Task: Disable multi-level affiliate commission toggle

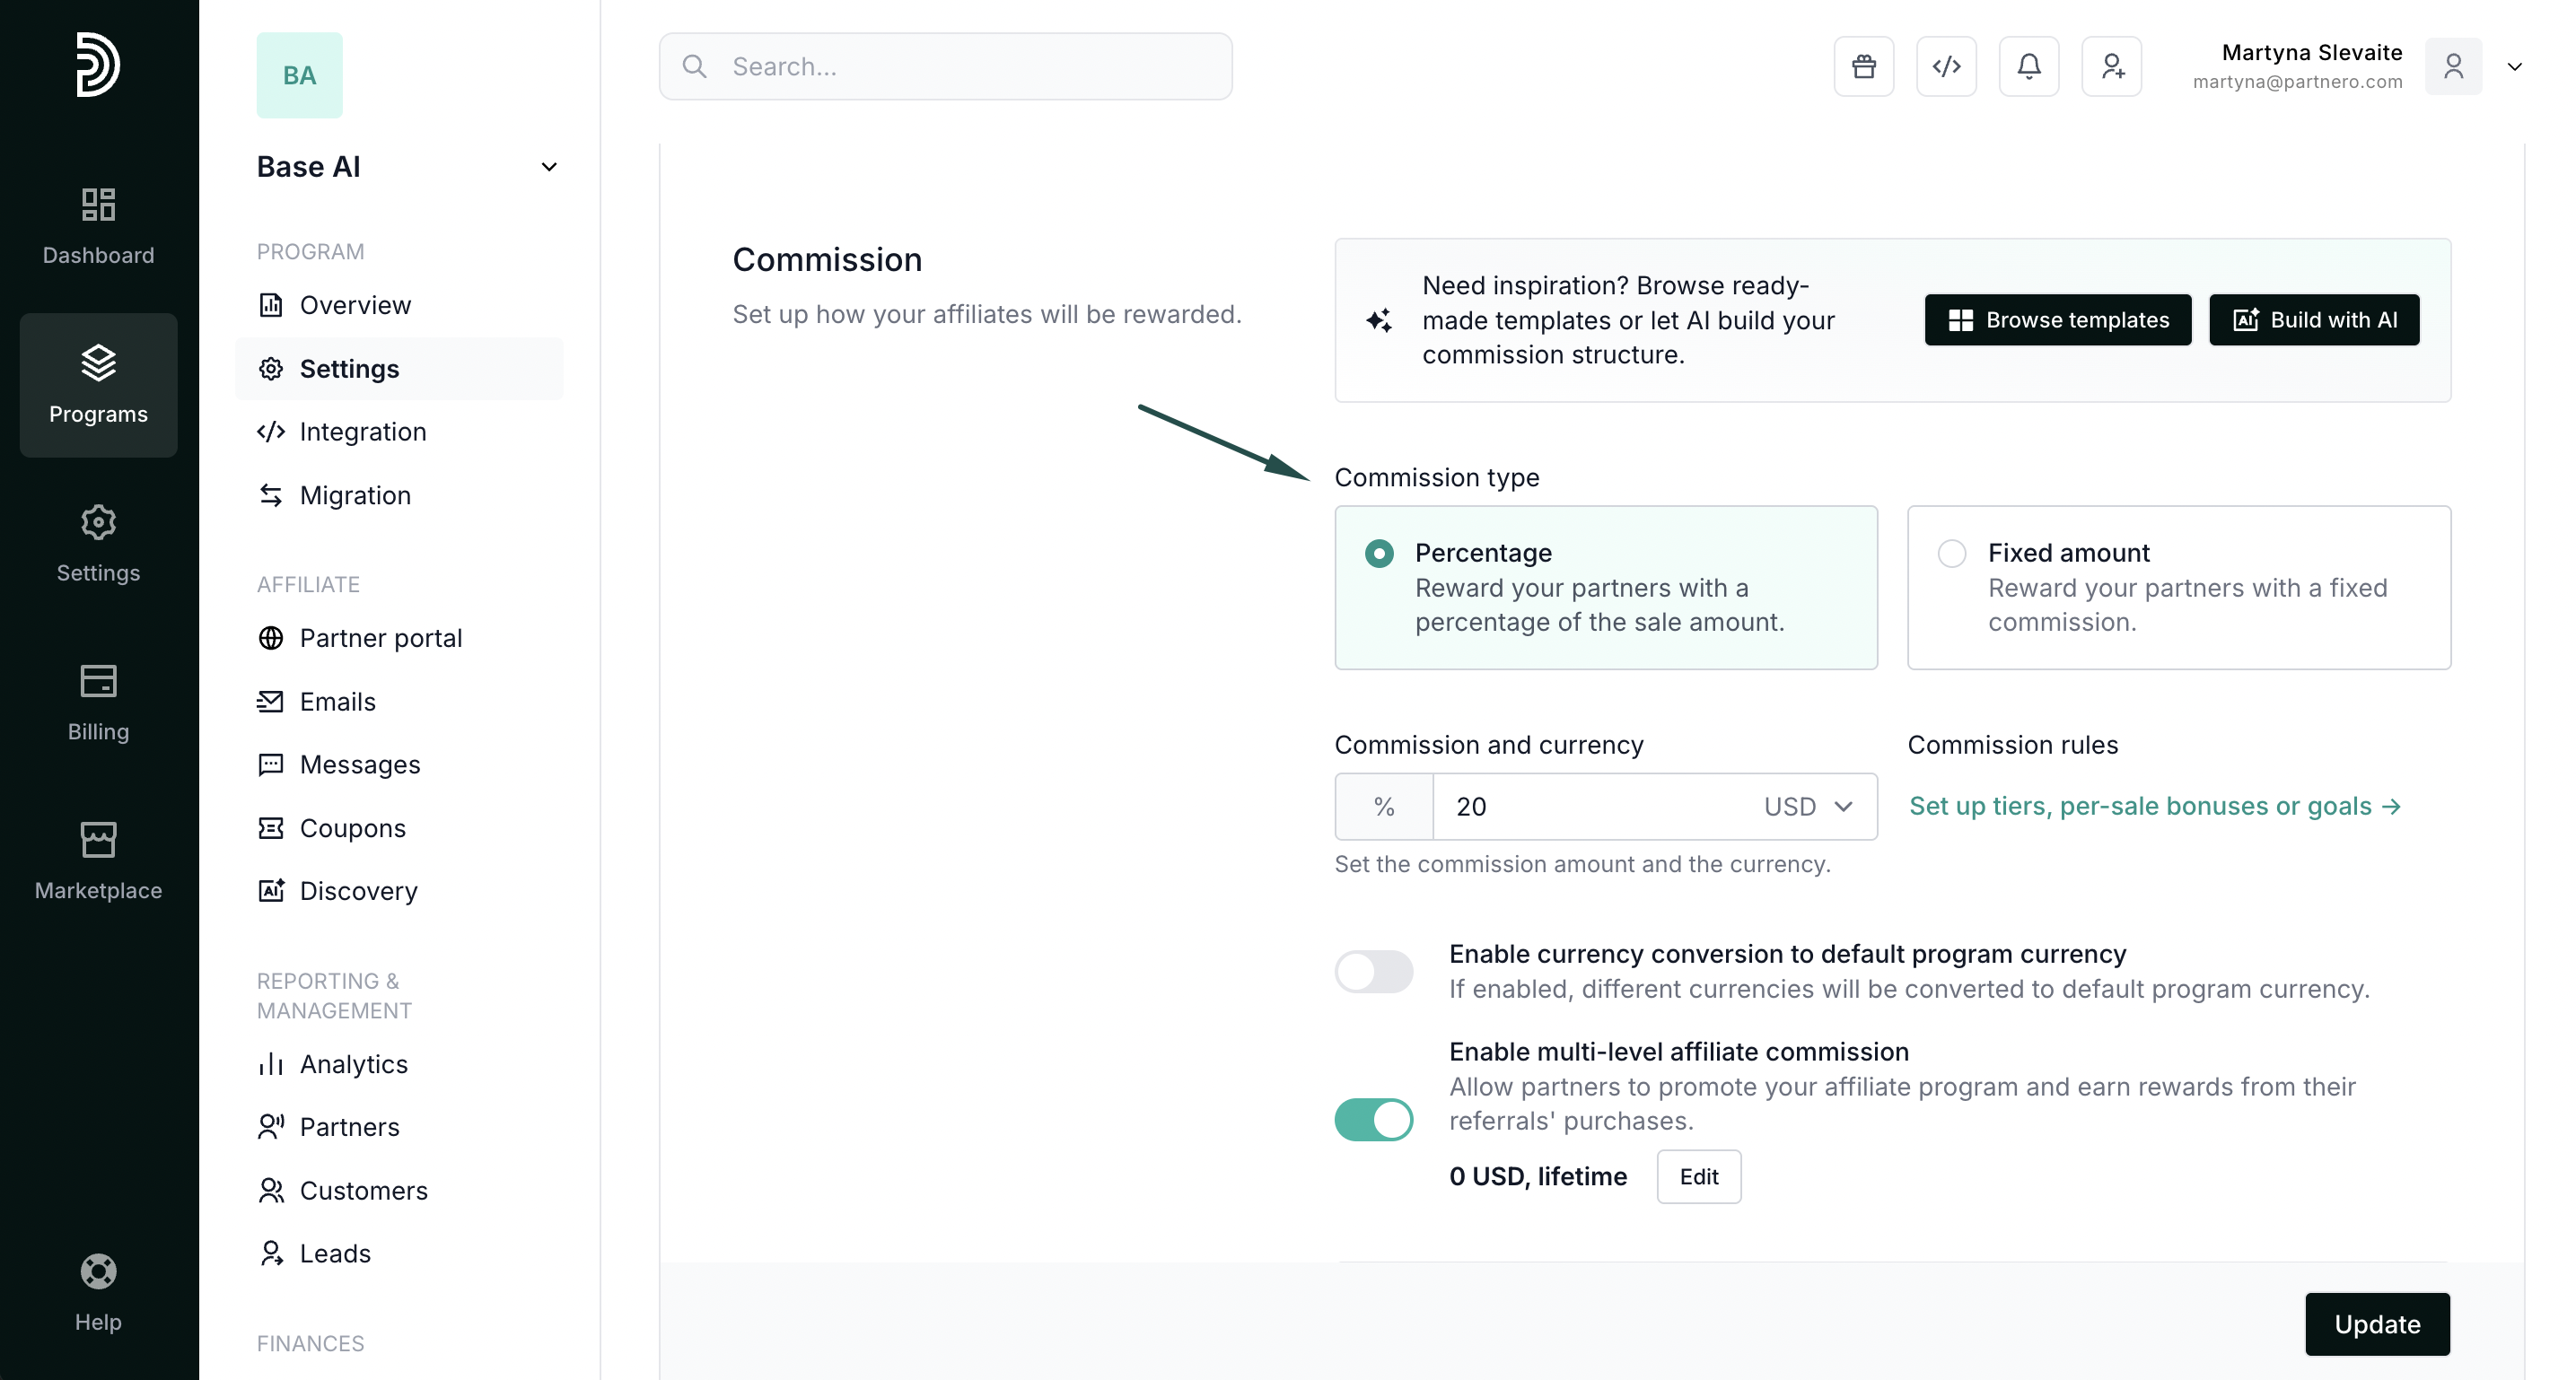Action: click(1373, 1119)
